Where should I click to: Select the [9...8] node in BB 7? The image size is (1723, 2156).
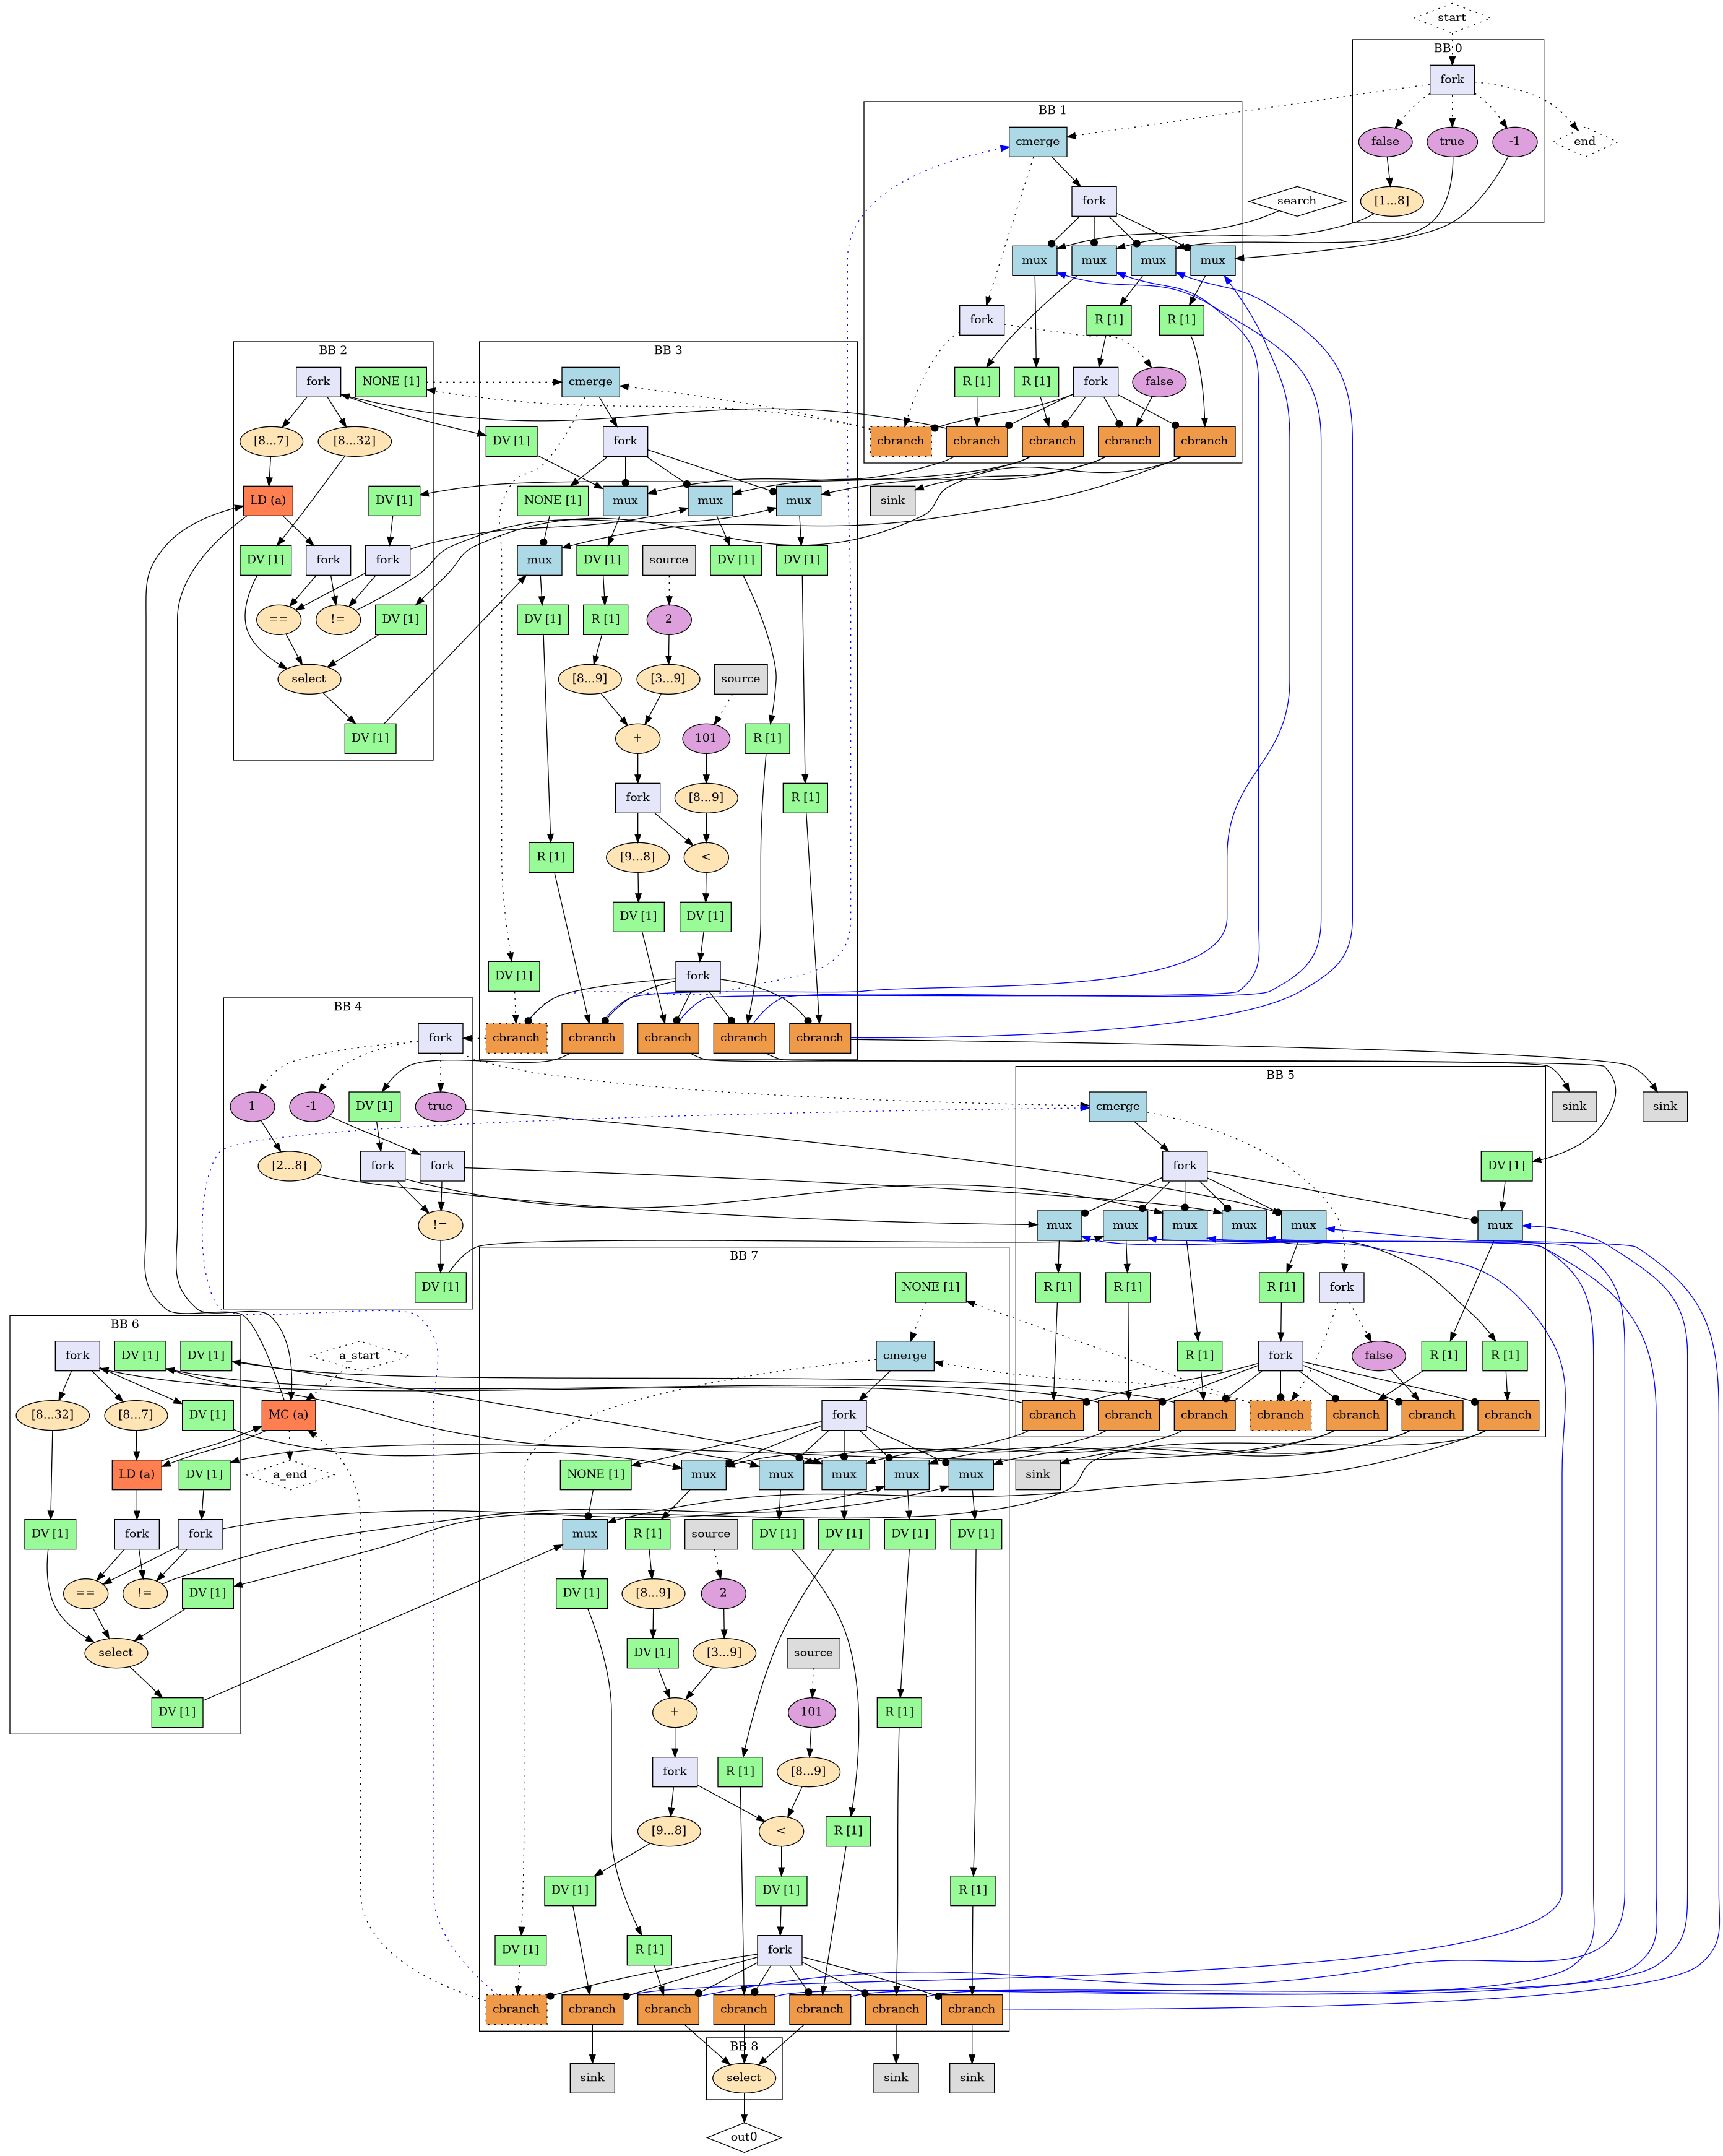click(669, 1831)
